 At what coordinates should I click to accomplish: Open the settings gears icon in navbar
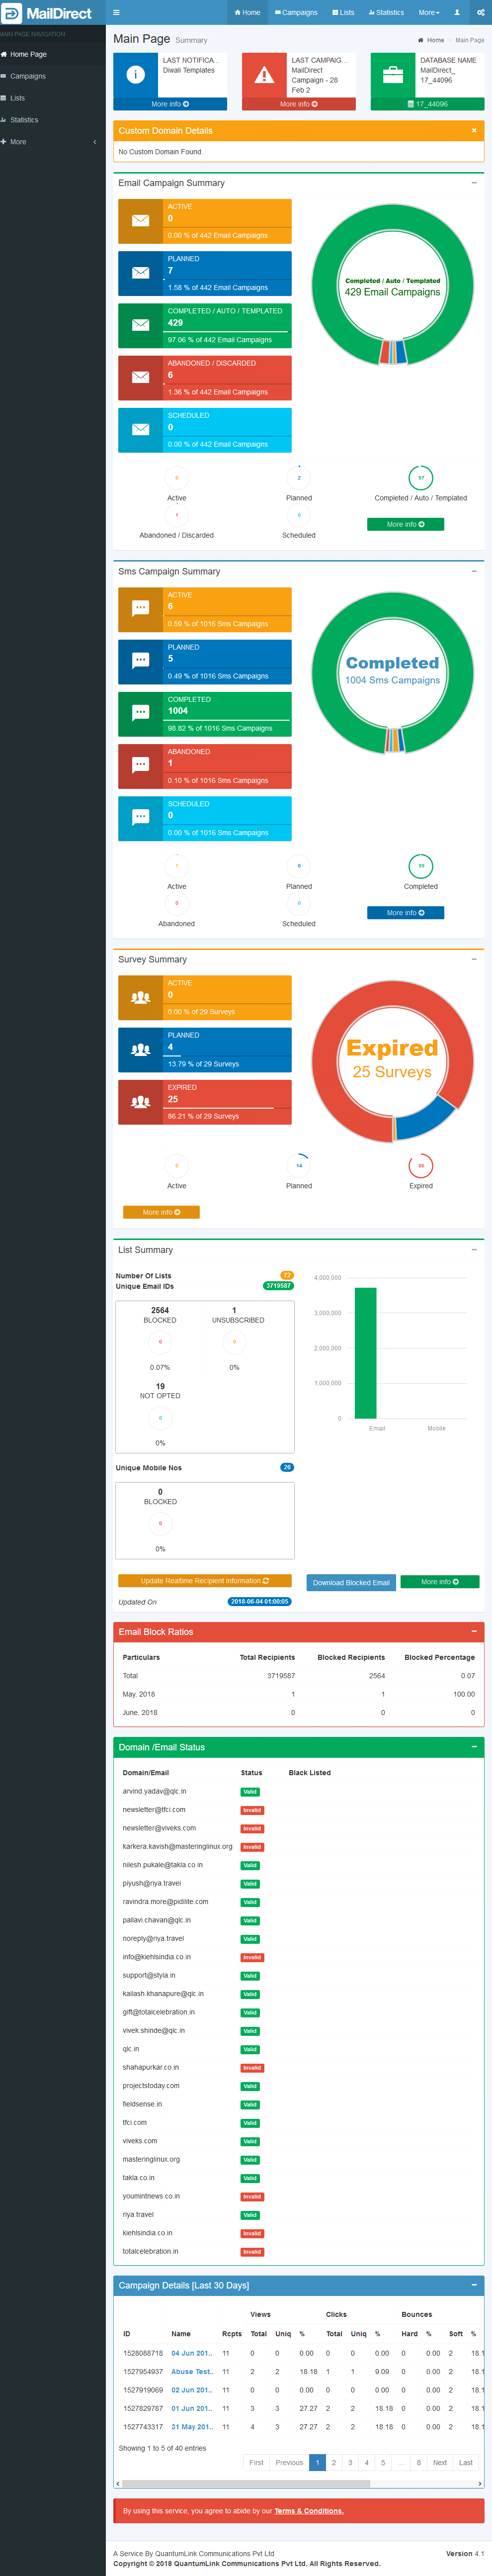(x=480, y=13)
